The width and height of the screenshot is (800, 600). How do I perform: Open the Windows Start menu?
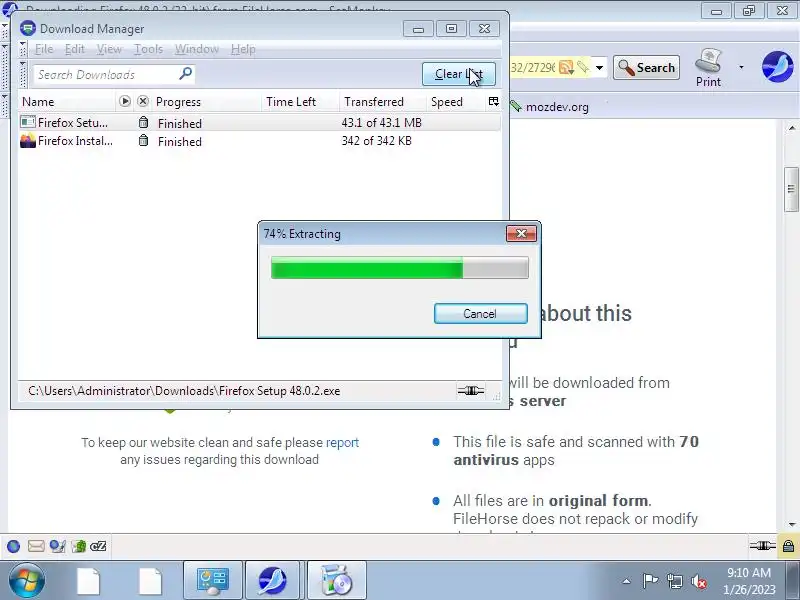pyautogui.click(x=27, y=580)
